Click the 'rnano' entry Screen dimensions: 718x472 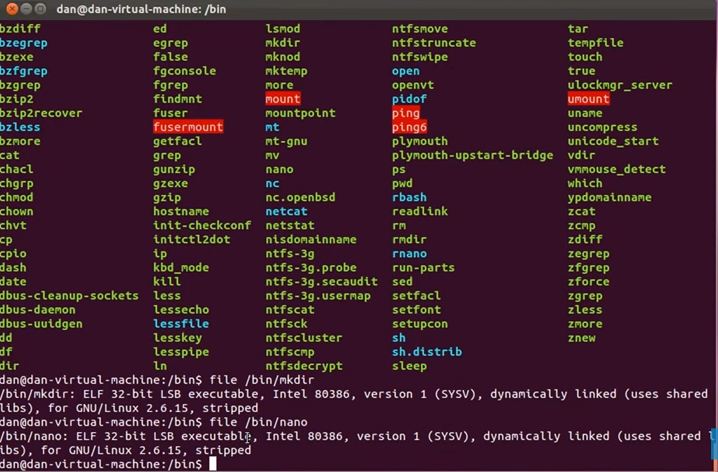click(409, 254)
